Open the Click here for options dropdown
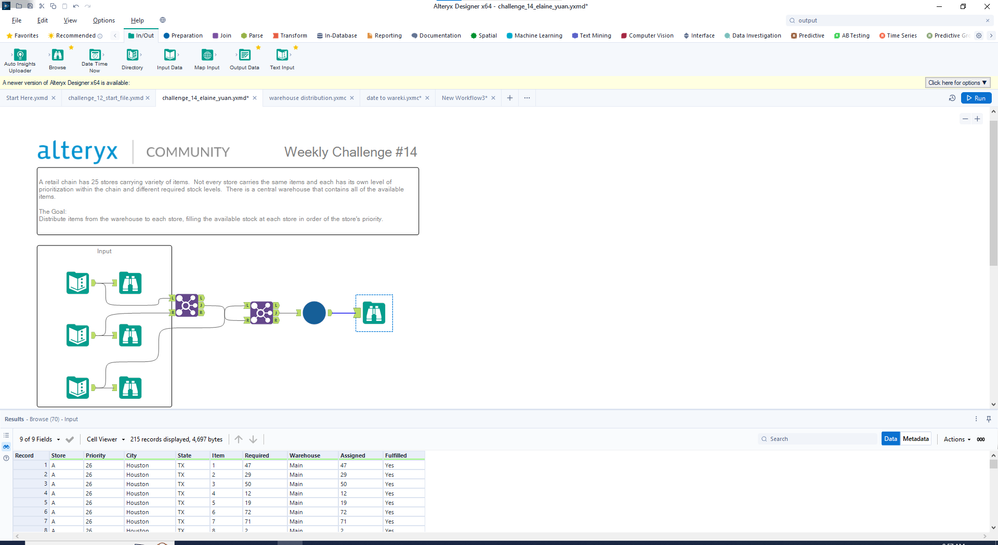This screenshot has height=545, width=998. pos(957,83)
